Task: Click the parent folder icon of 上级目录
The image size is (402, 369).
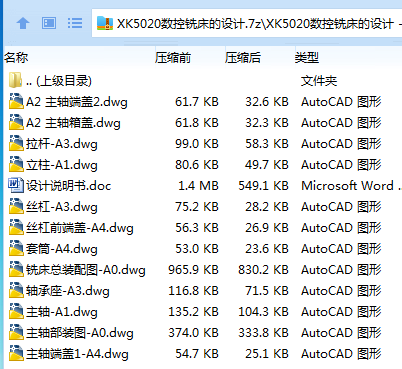Action: [15, 81]
